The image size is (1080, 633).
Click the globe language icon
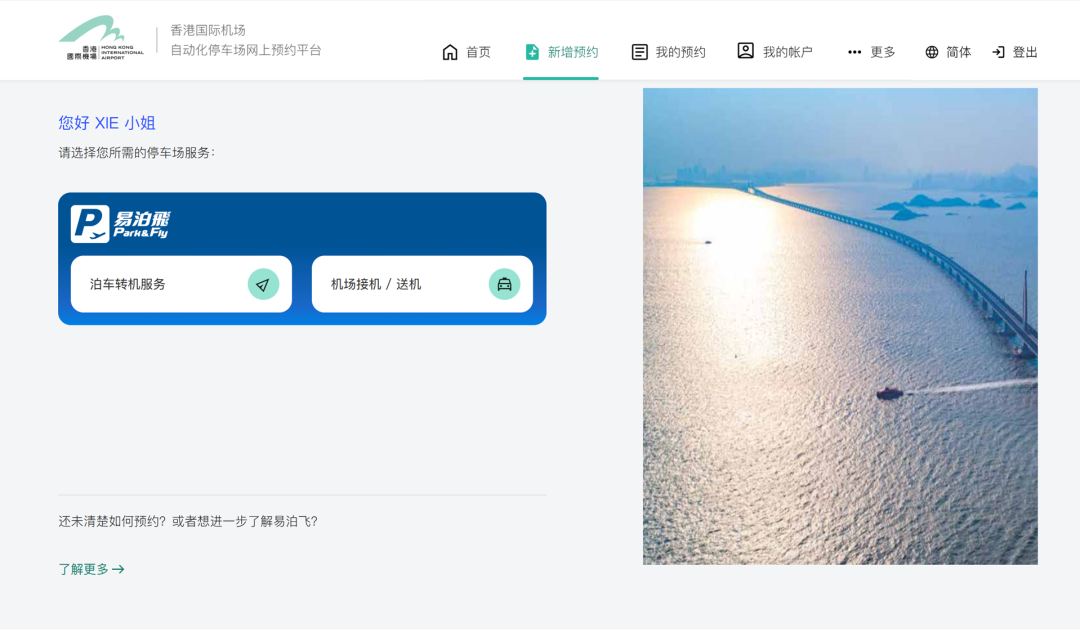point(931,52)
